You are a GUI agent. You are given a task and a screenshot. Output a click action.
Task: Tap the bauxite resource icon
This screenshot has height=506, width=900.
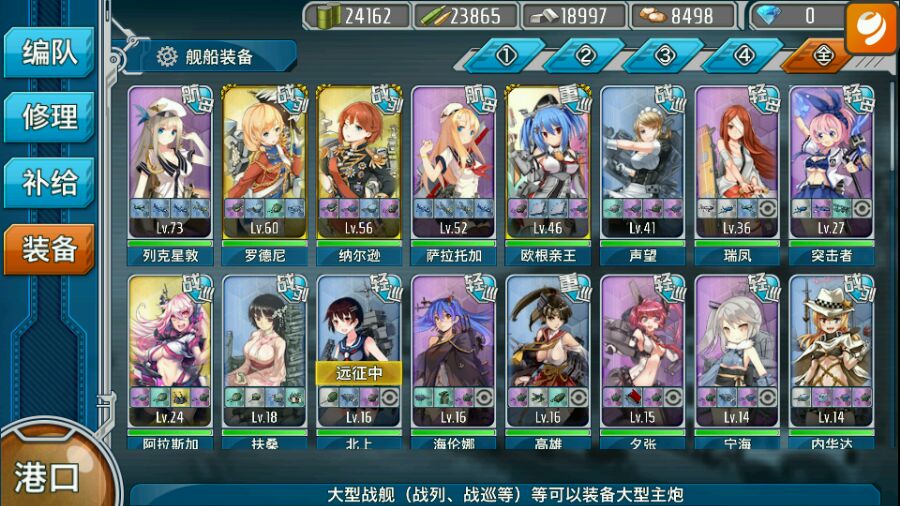coord(653,16)
